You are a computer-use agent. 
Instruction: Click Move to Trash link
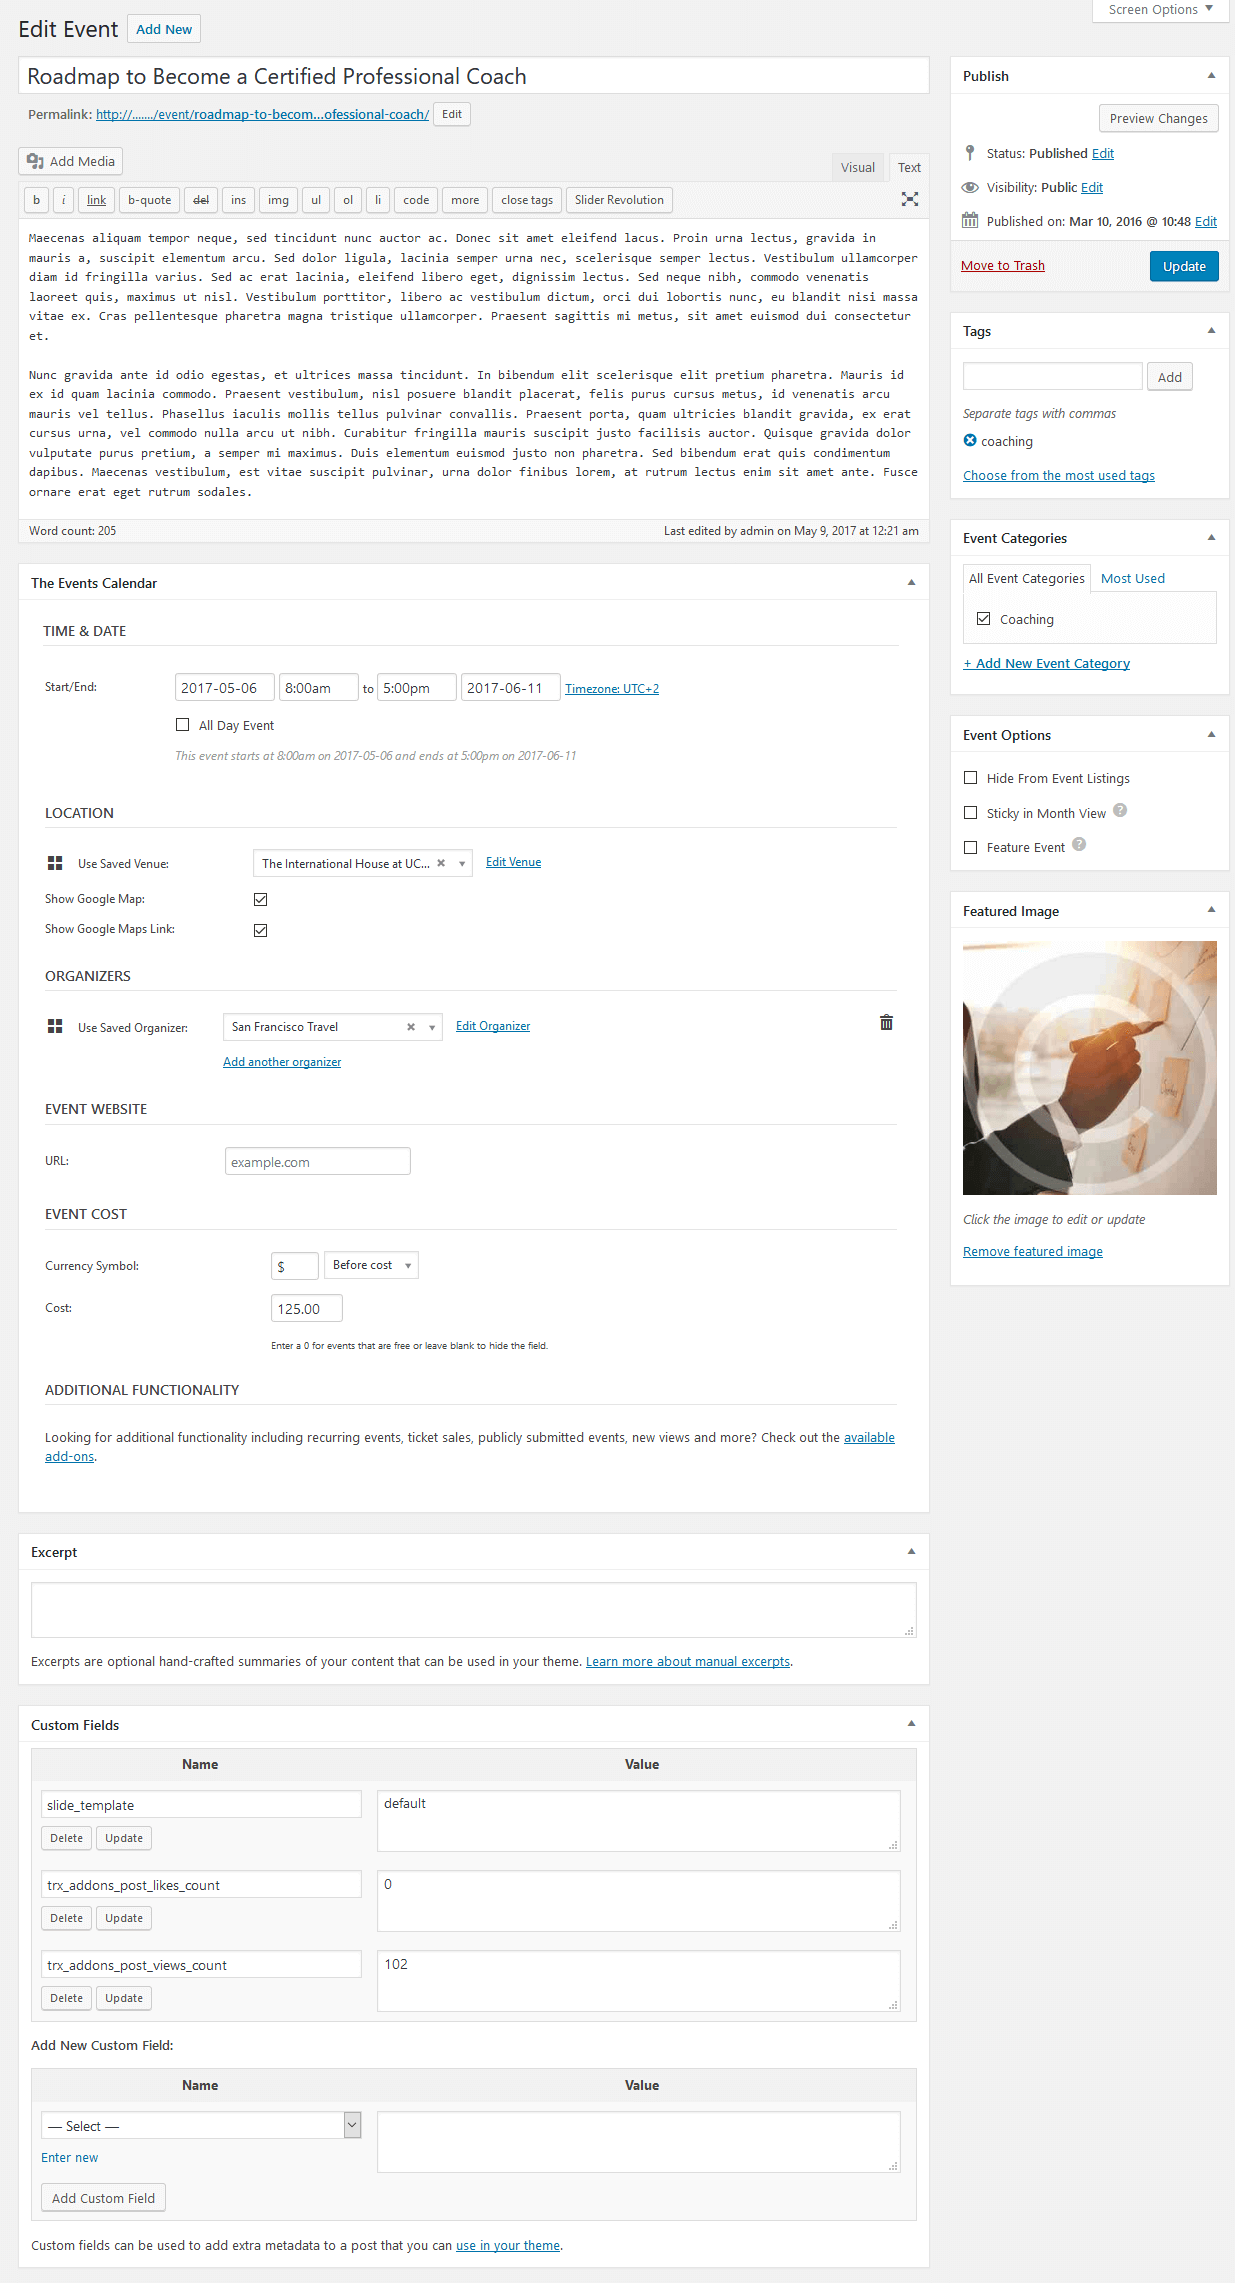coord(1003,265)
